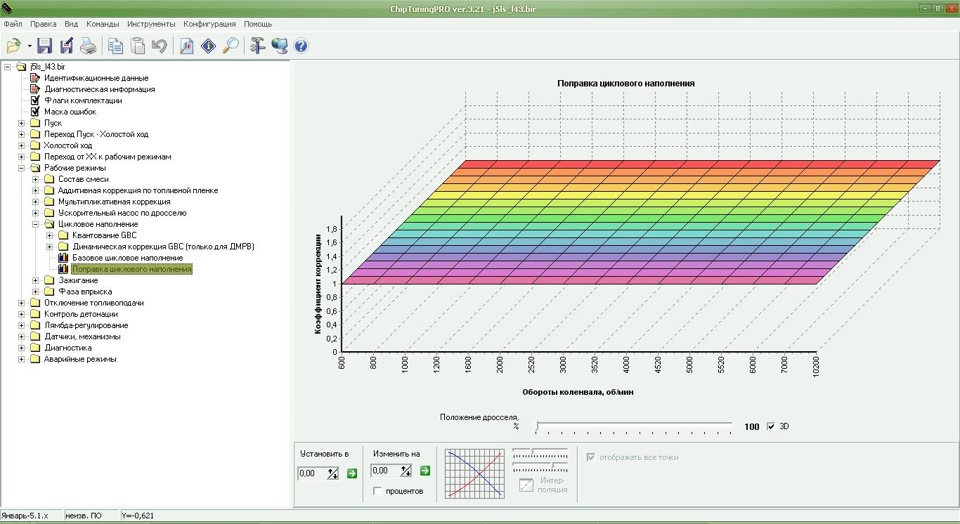Screen dimensions: 960x524
Task: Select the Поправка циклового наполнения table item
Action: (x=132, y=269)
